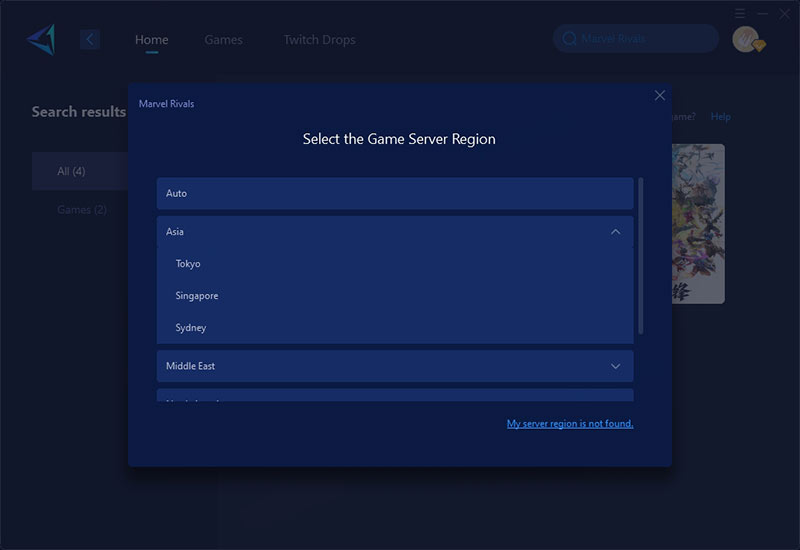Choose the Singapore server

(395, 296)
